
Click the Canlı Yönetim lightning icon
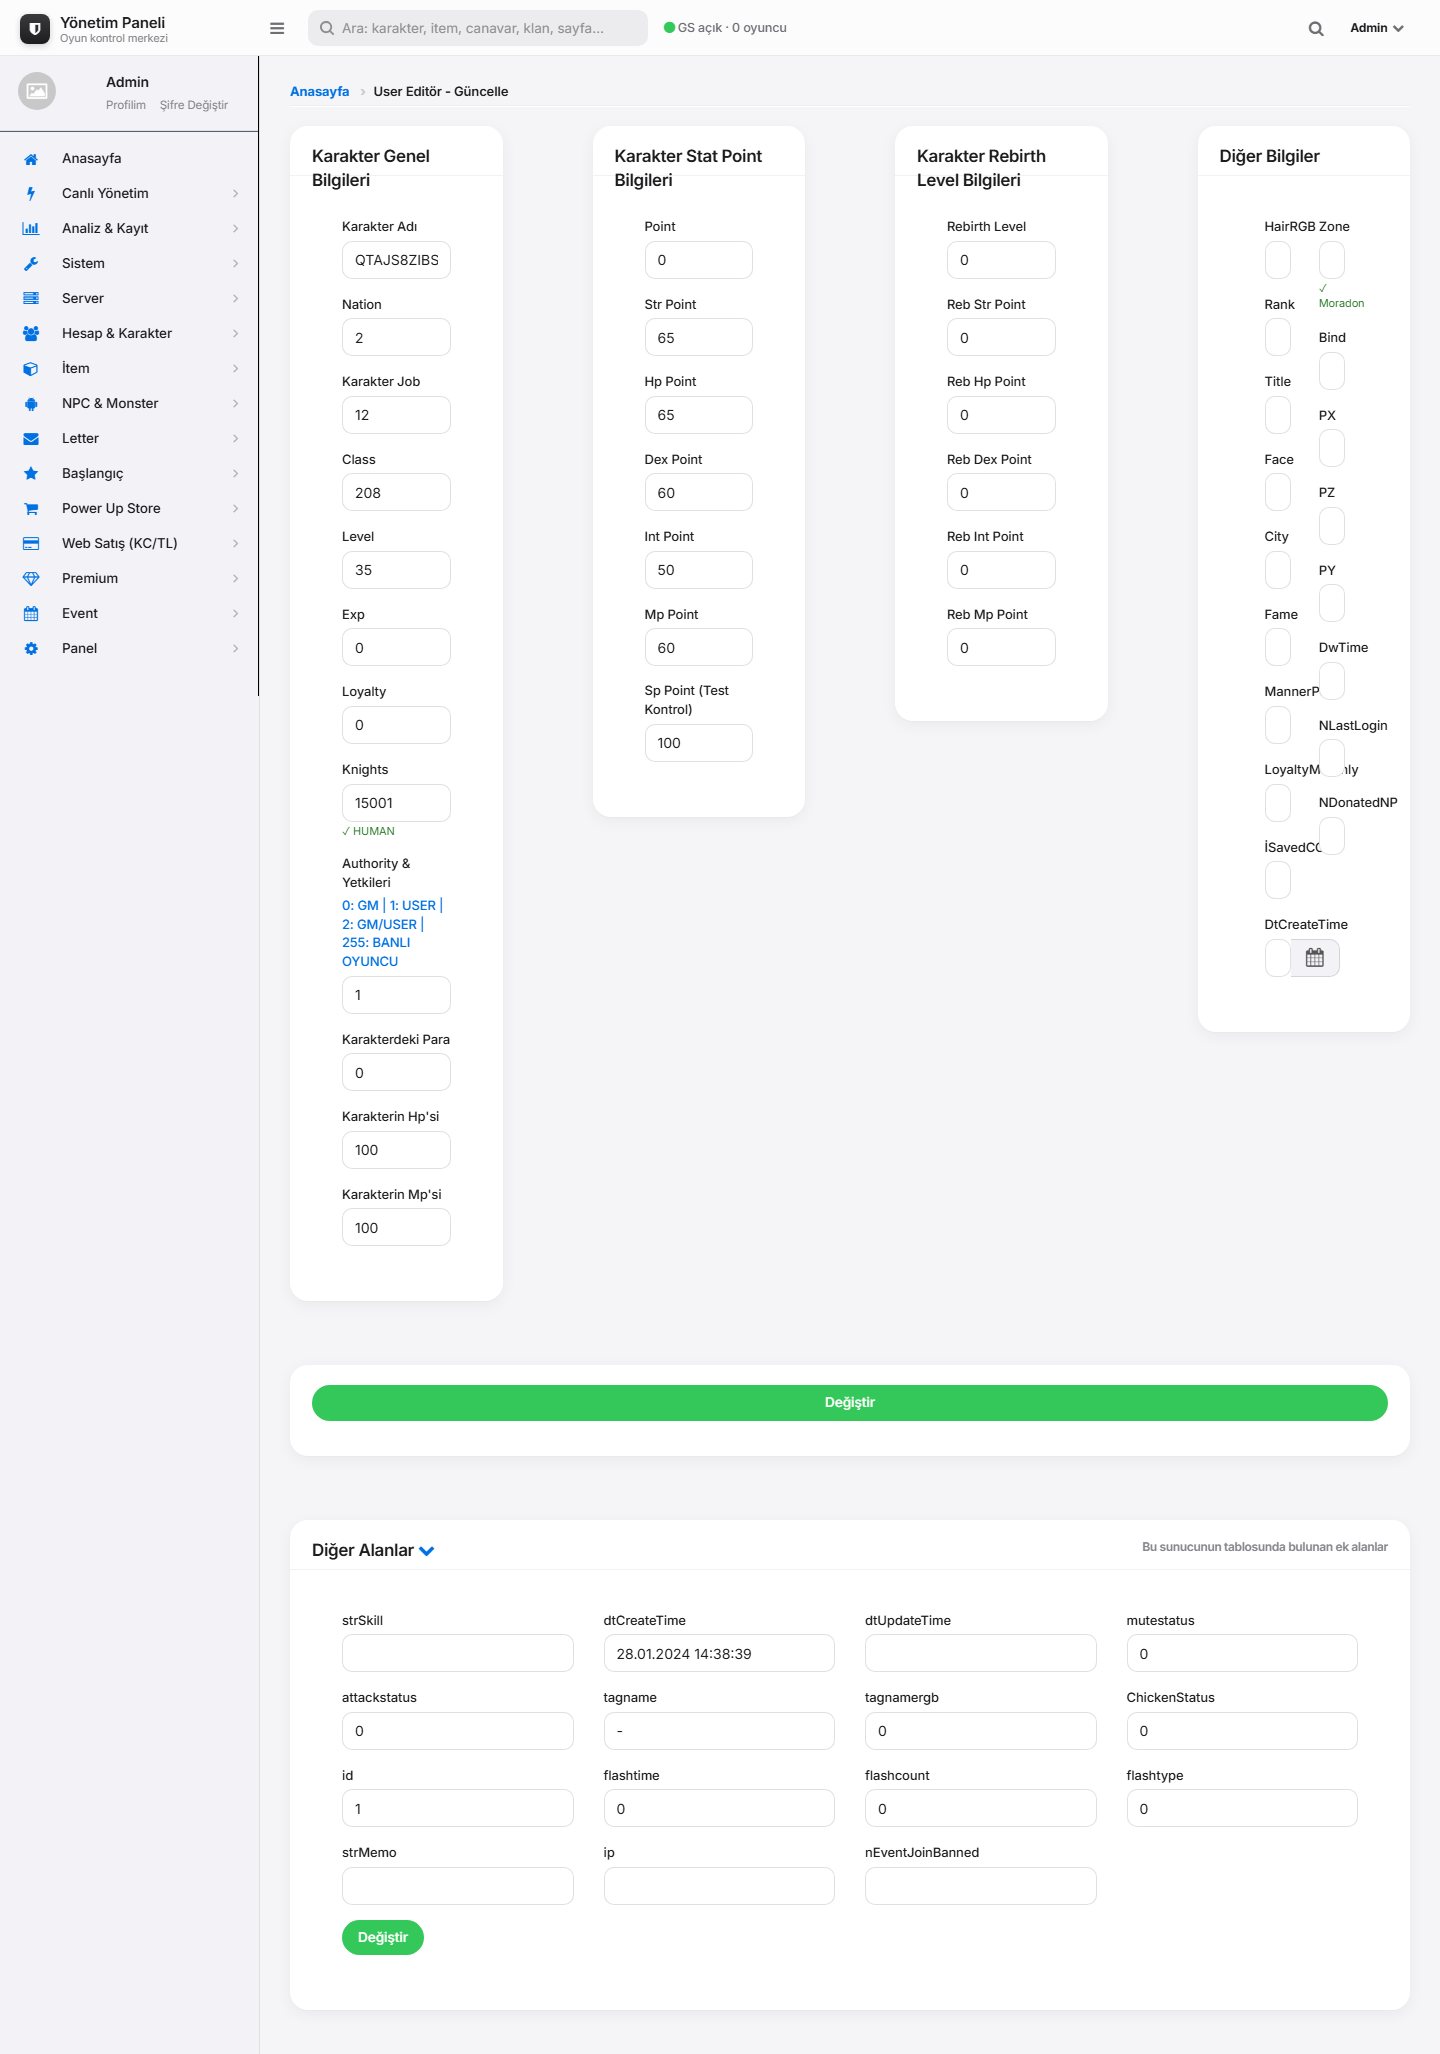pos(31,194)
